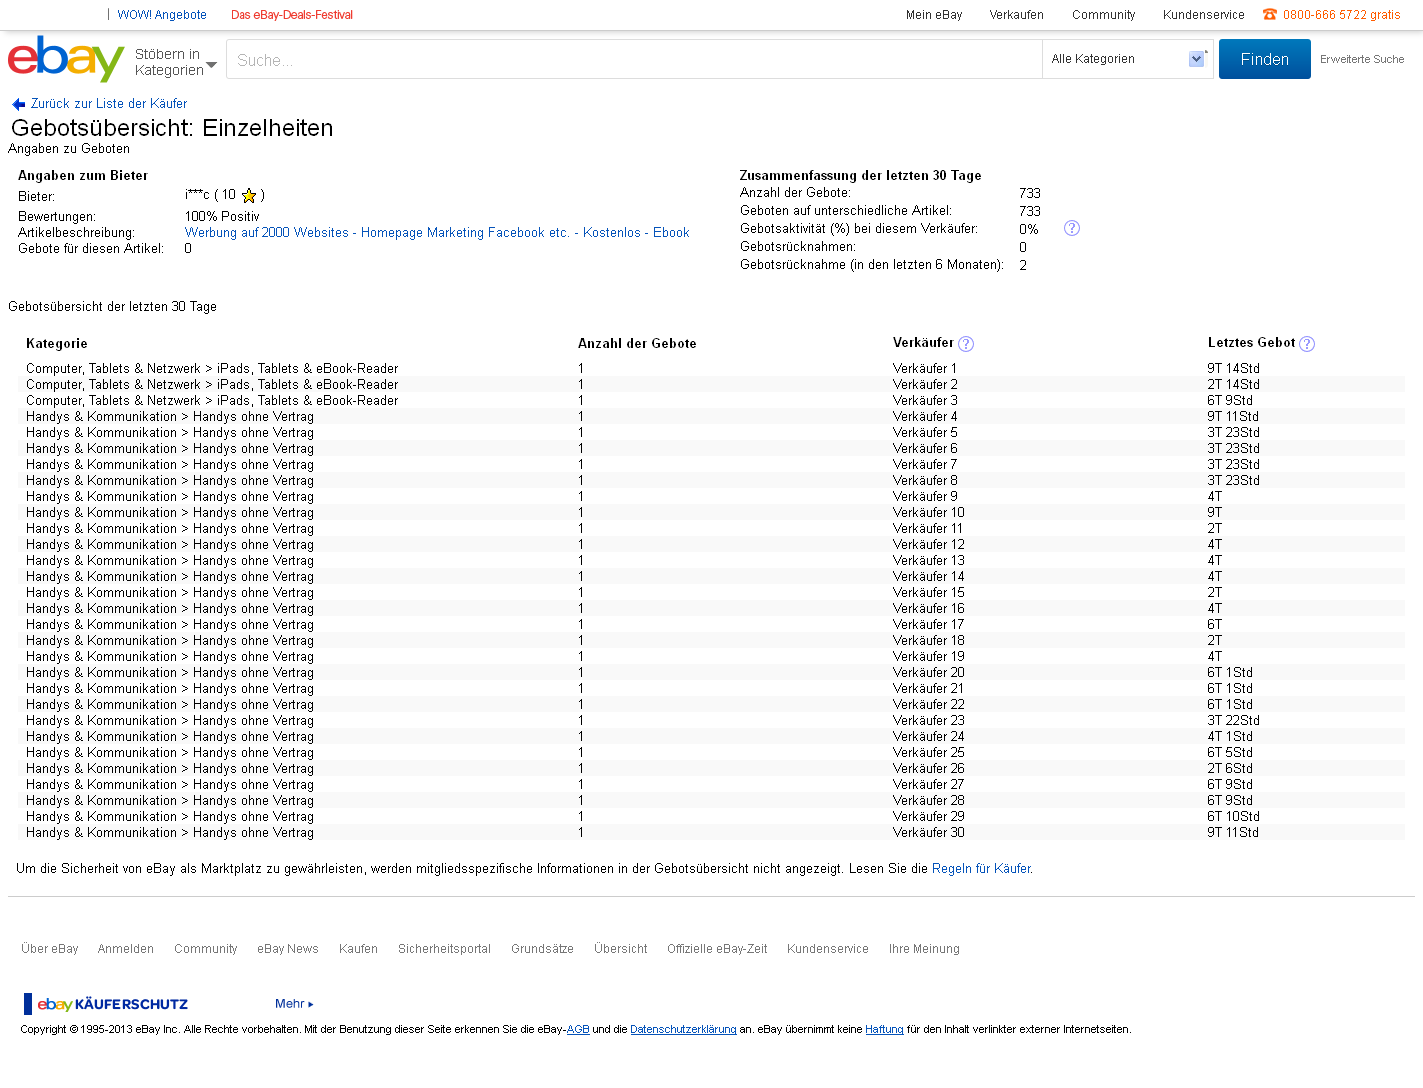This screenshot has height=1088, width=1423.
Task: Click the 100% Positiv rating text
Action: pos(222,217)
